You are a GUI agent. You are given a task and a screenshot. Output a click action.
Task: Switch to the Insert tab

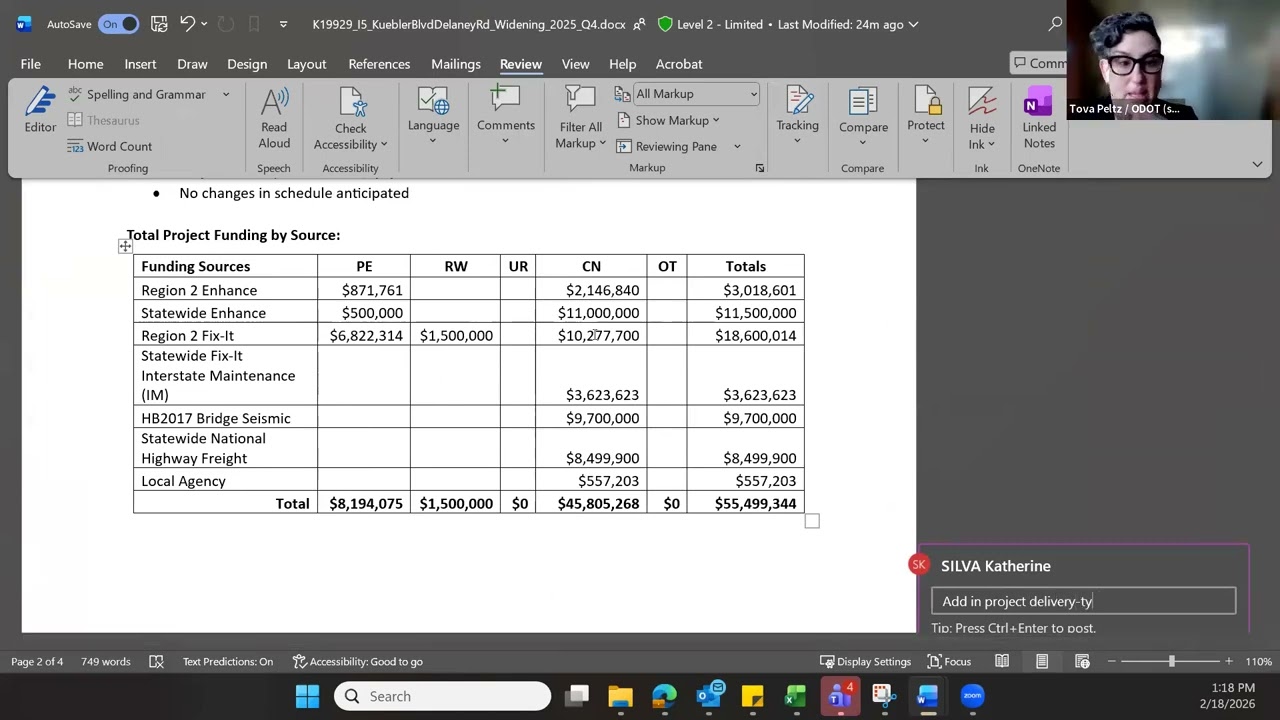pyautogui.click(x=140, y=64)
